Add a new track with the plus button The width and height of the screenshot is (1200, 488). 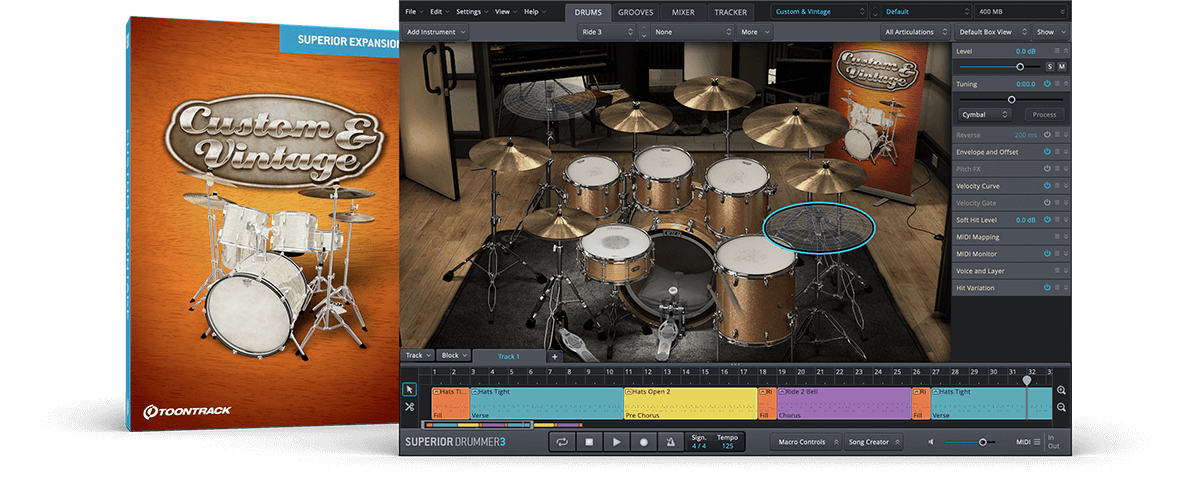(555, 356)
